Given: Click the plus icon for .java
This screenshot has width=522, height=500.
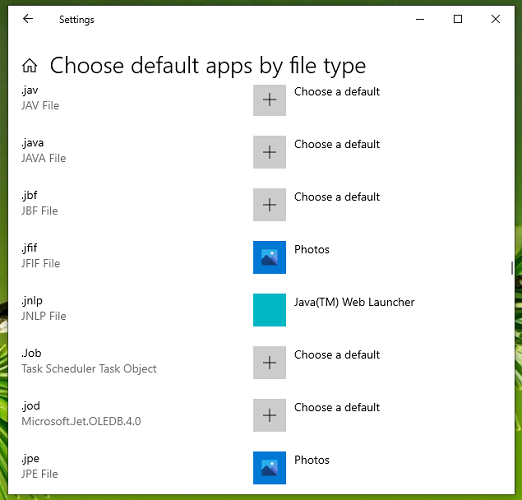Looking at the screenshot, I should tap(269, 152).
